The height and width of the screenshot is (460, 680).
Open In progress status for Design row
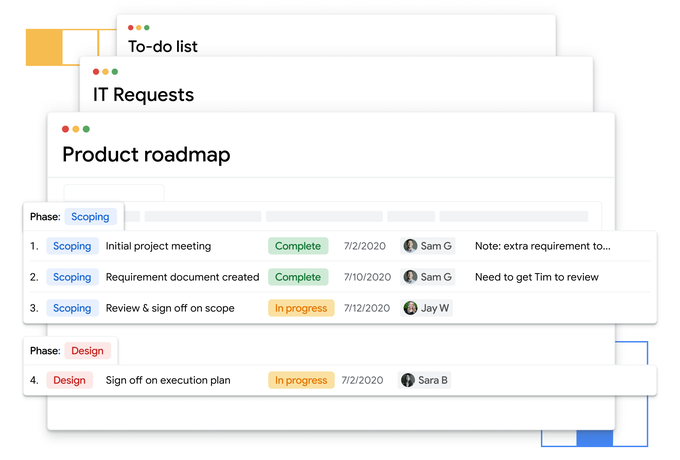301,380
